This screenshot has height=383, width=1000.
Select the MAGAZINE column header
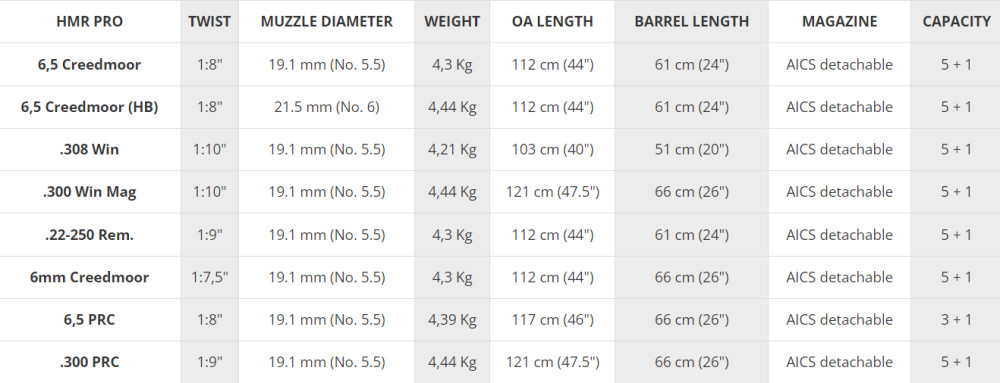839,22
